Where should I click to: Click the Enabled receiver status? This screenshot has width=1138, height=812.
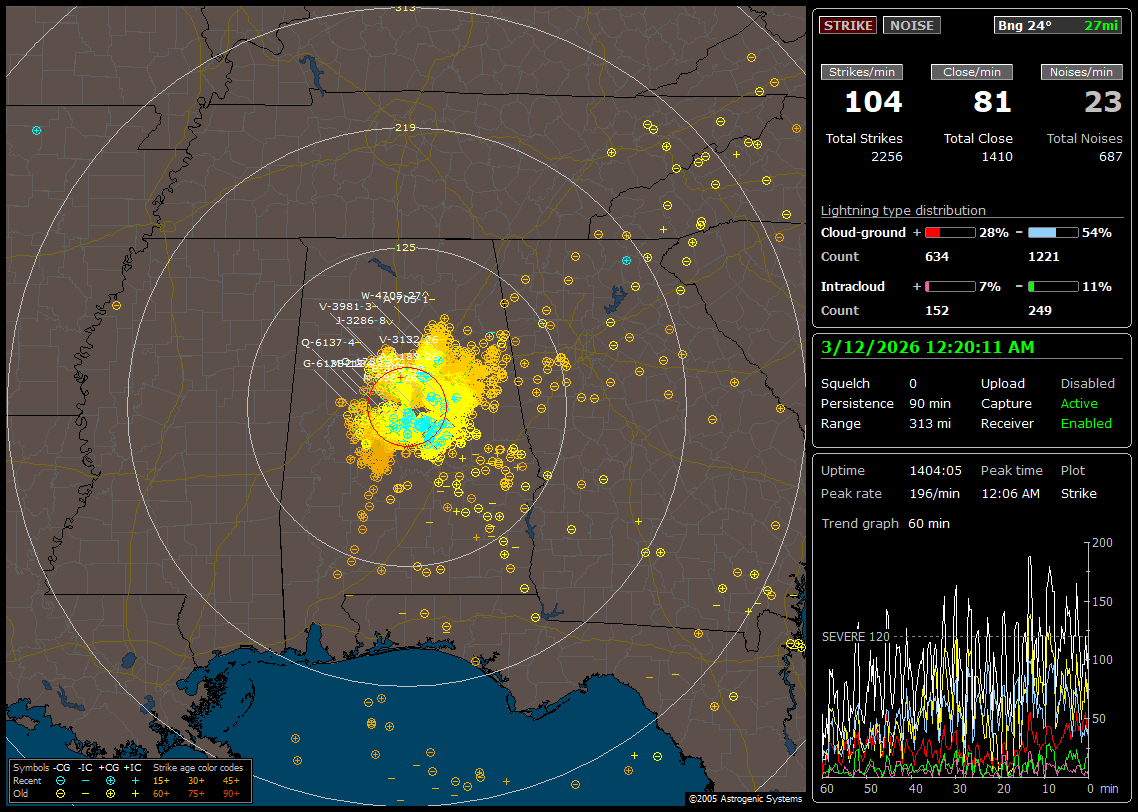[1086, 424]
